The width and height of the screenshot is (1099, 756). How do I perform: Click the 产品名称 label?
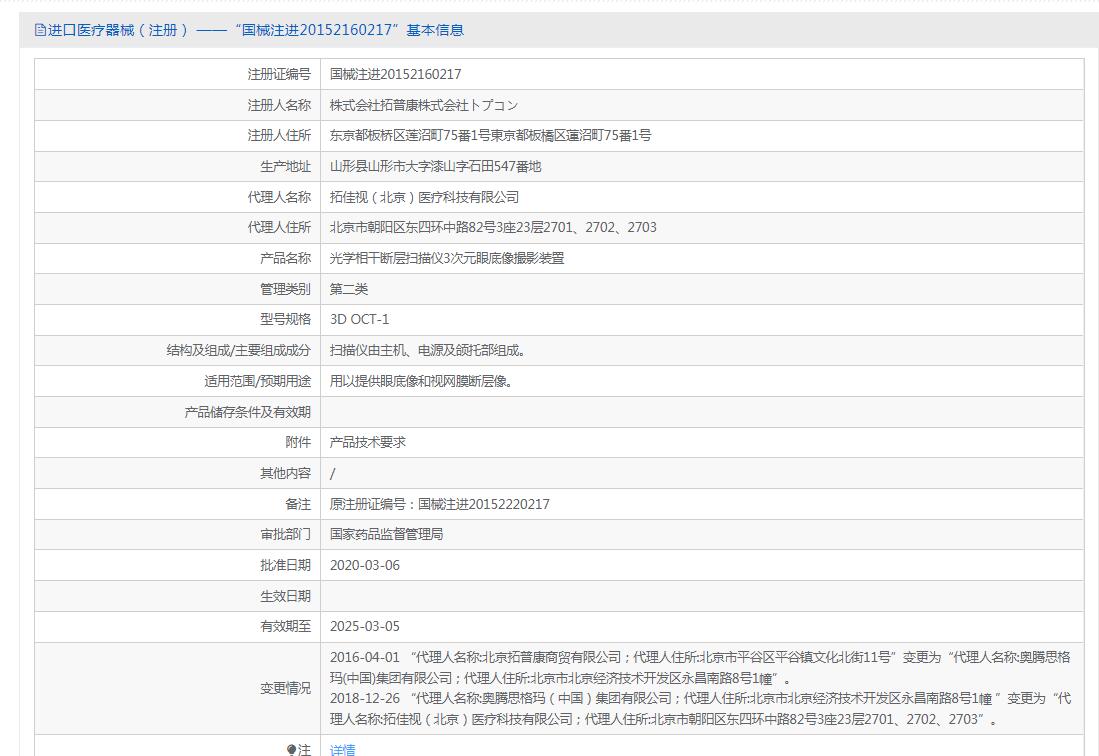point(285,258)
